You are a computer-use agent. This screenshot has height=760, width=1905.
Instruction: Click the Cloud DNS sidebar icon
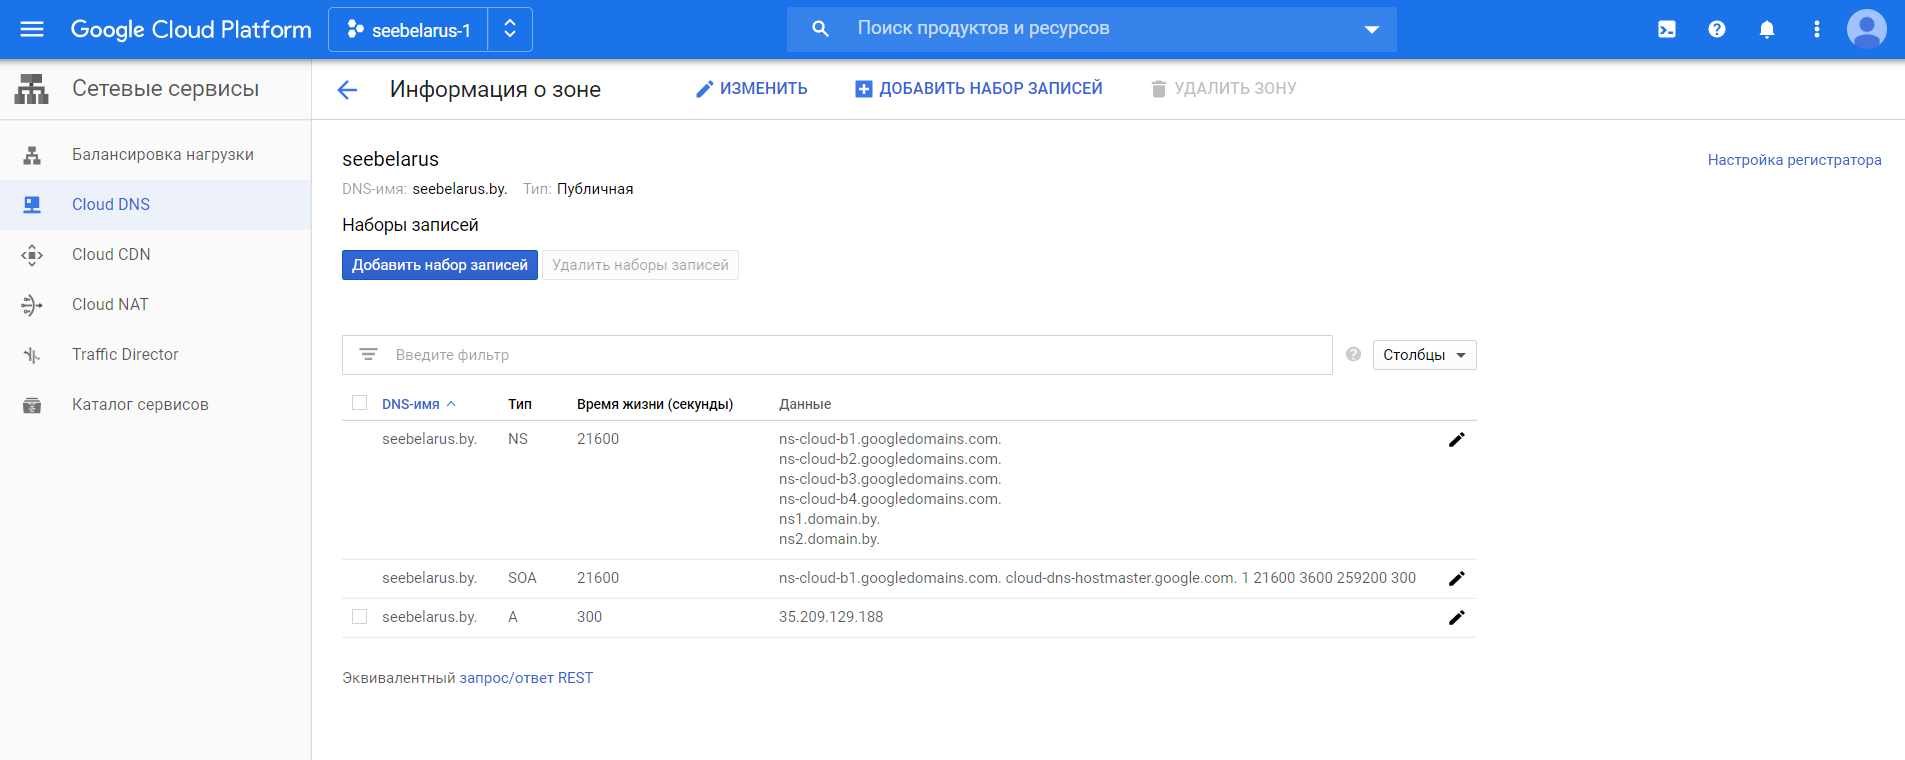click(x=32, y=205)
